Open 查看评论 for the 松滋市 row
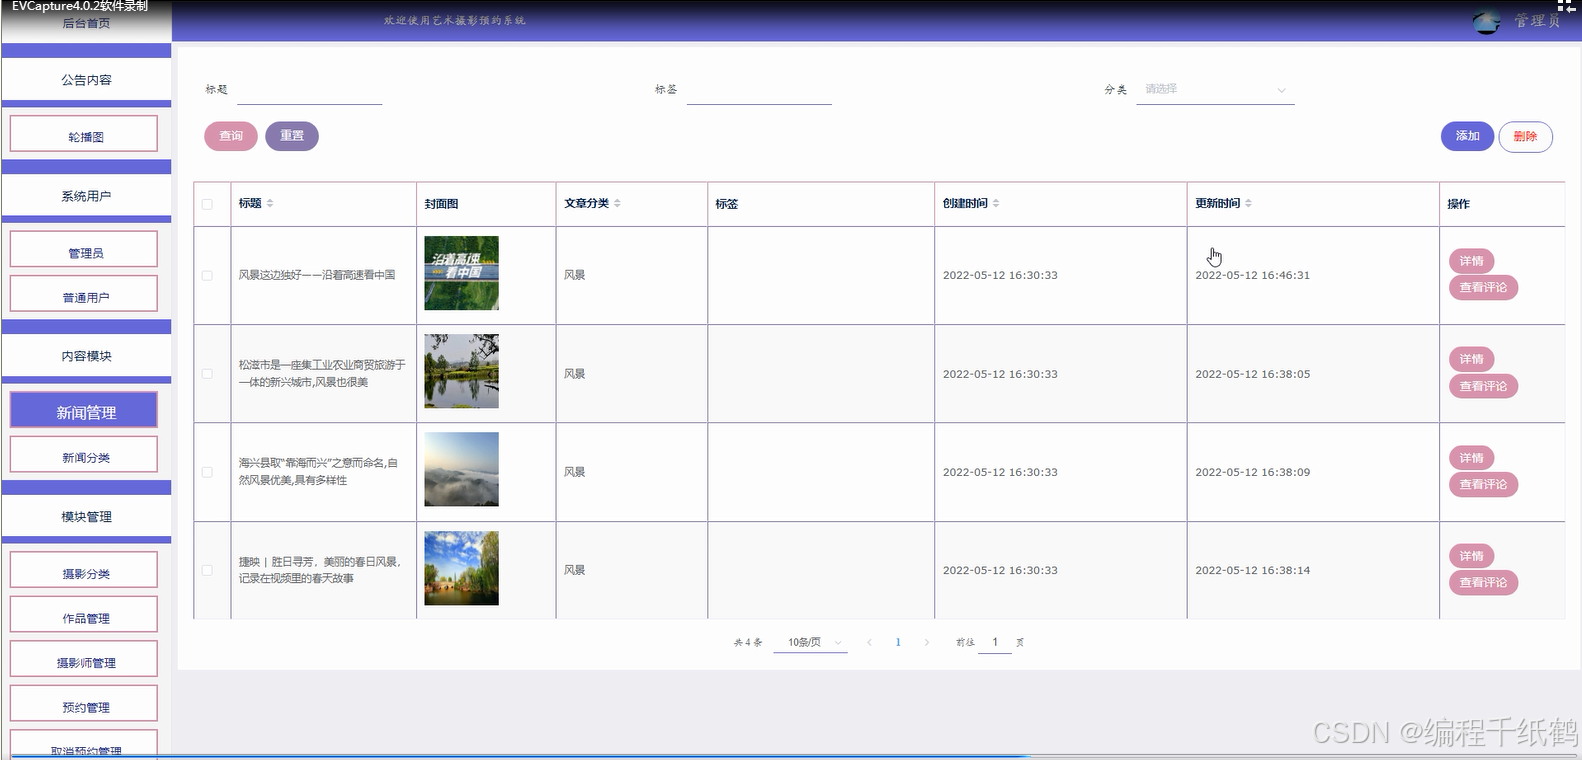This screenshot has height=760, width=1582. 1483,386
